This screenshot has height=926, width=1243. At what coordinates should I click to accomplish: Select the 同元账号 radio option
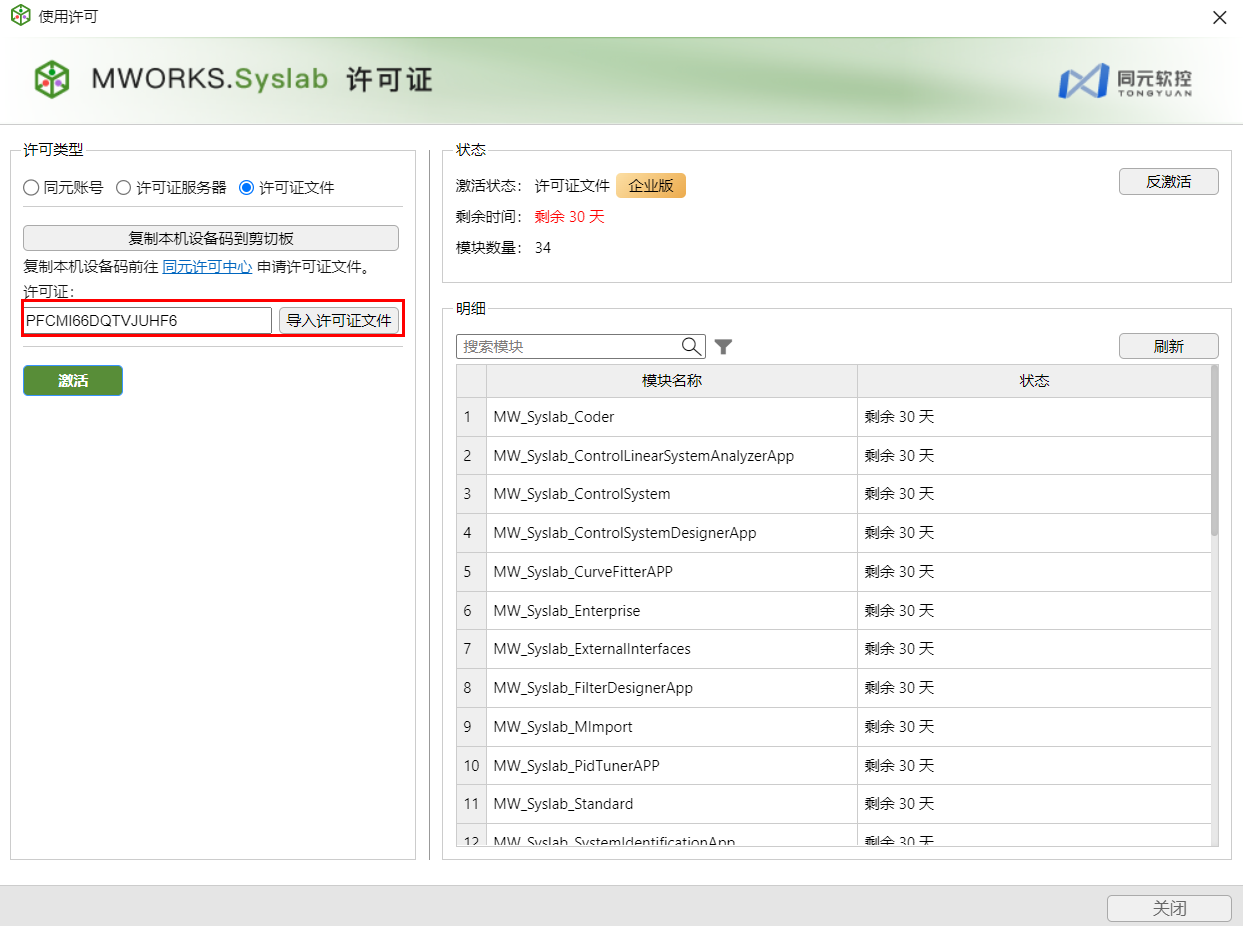click(x=32, y=187)
